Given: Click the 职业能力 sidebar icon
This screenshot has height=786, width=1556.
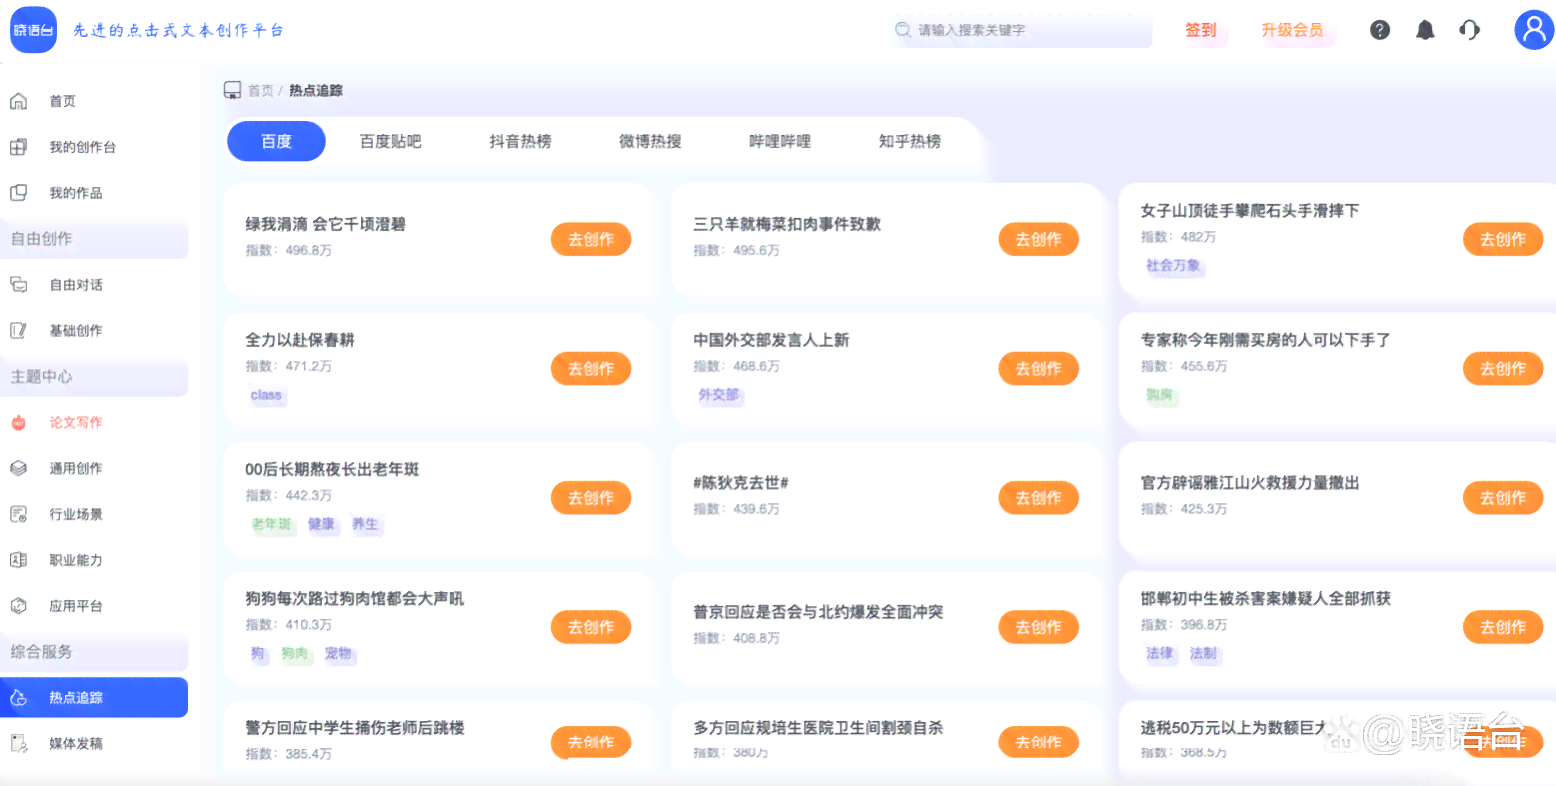Looking at the screenshot, I should coord(18,560).
